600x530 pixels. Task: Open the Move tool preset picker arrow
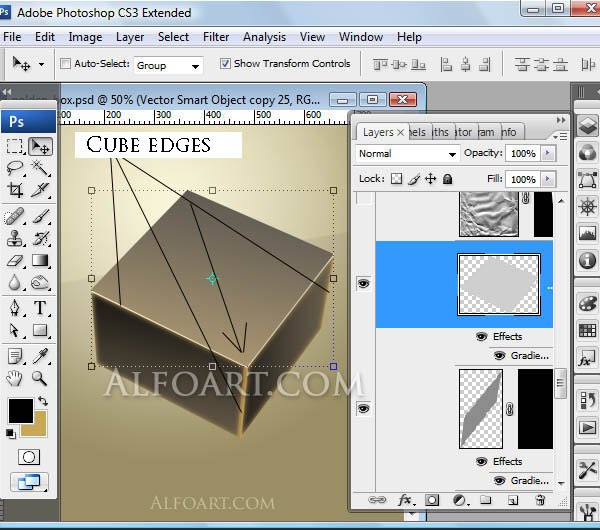(41, 64)
